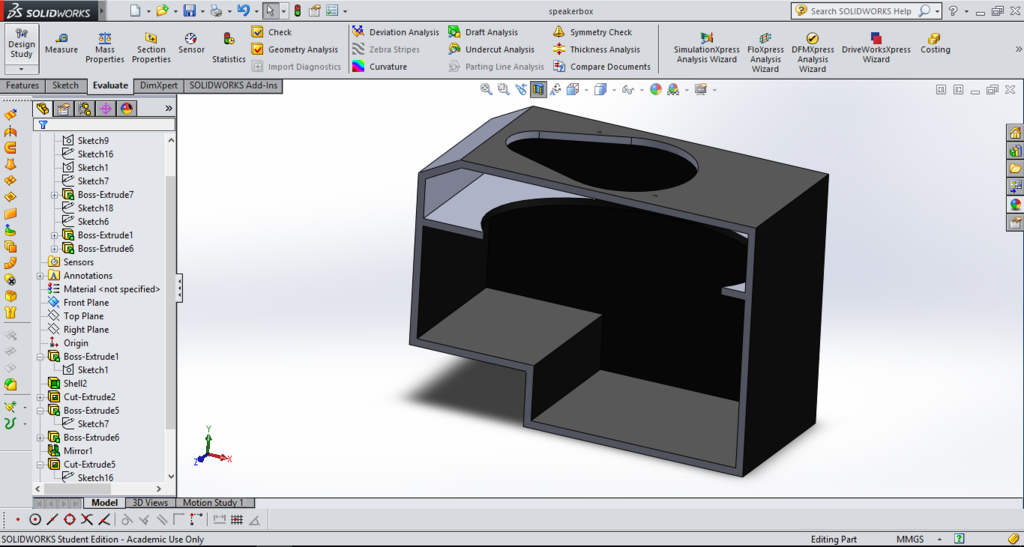This screenshot has width=1024, height=547.
Task: Open the MMGS unit system dropdown
Action: 939,539
